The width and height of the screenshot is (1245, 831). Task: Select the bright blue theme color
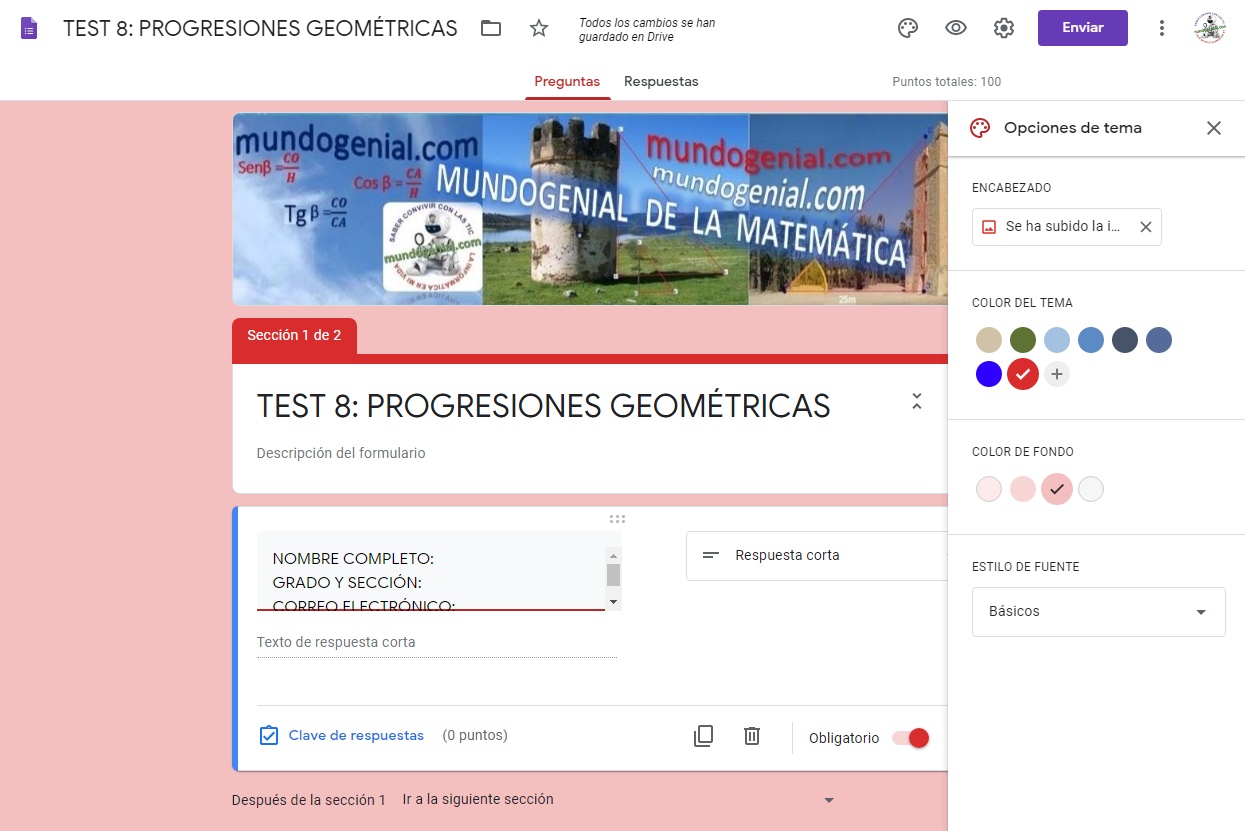(x=989, y=375)
